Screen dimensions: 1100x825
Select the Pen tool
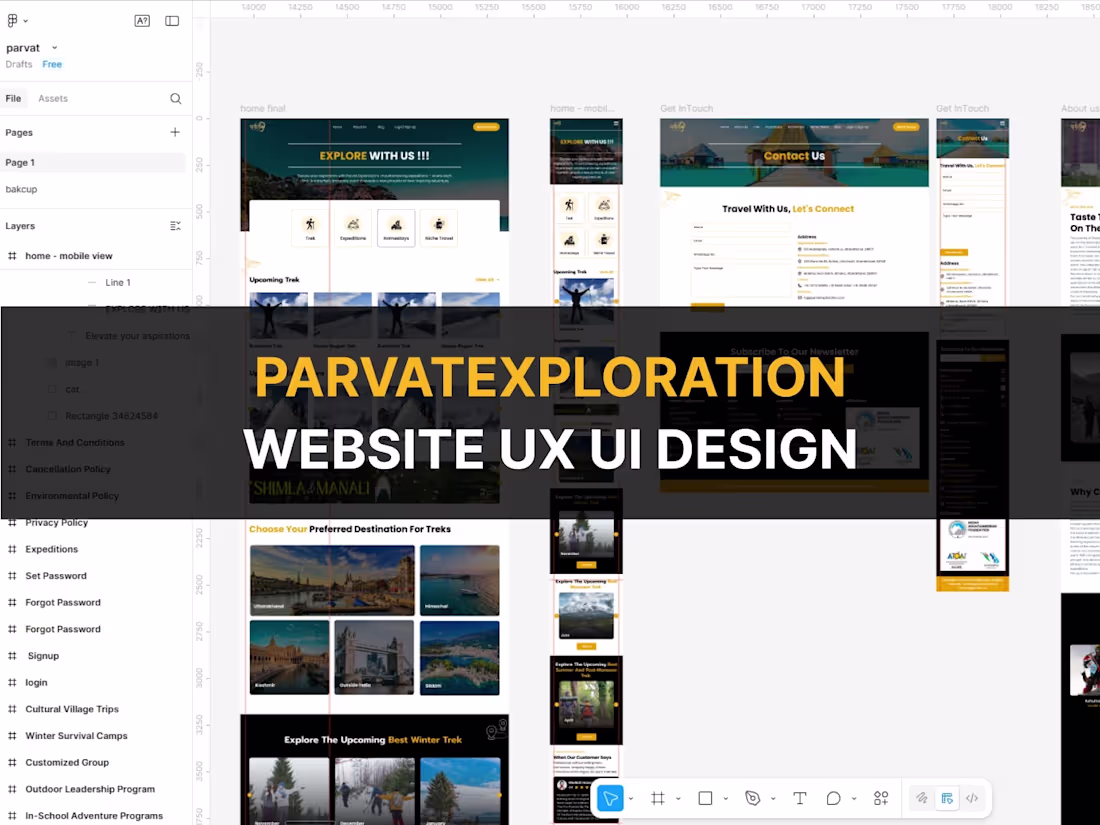click(752, 798)
